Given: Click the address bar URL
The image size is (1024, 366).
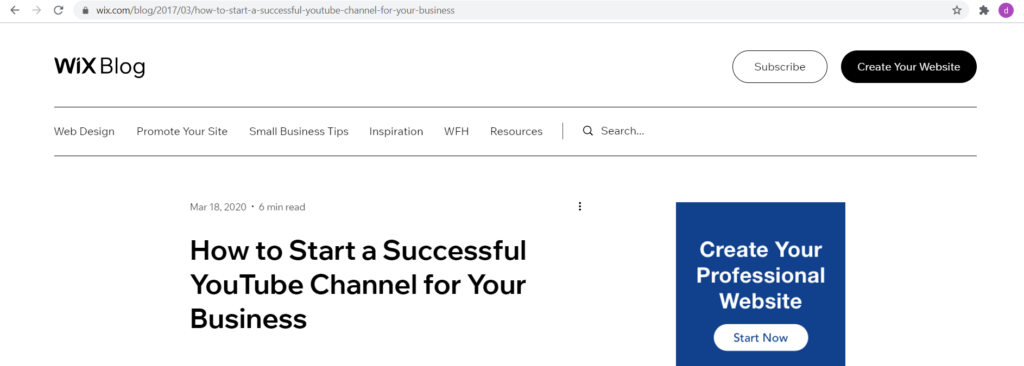Looking at the screenshot, I should (276, 10).
